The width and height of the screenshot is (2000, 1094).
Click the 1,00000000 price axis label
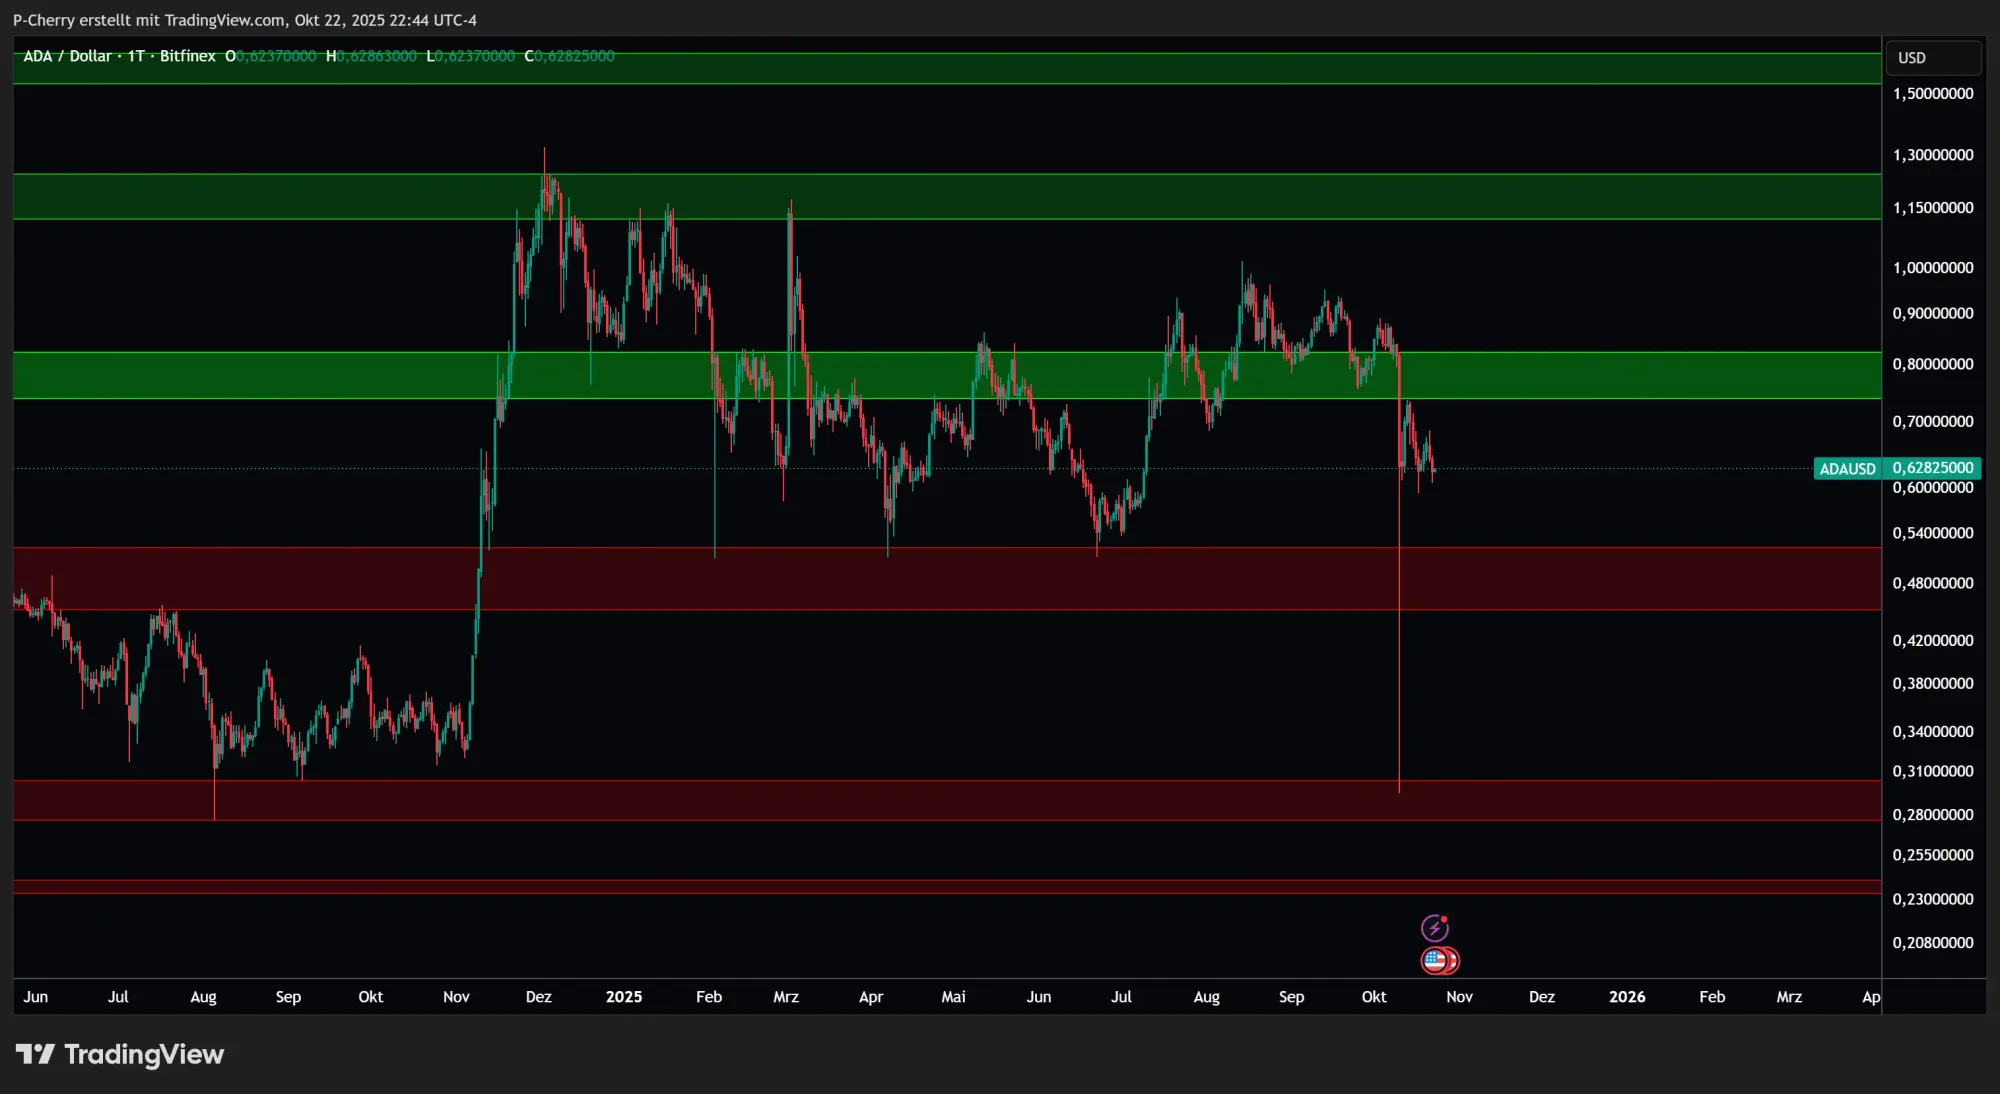coord(1932,268)
